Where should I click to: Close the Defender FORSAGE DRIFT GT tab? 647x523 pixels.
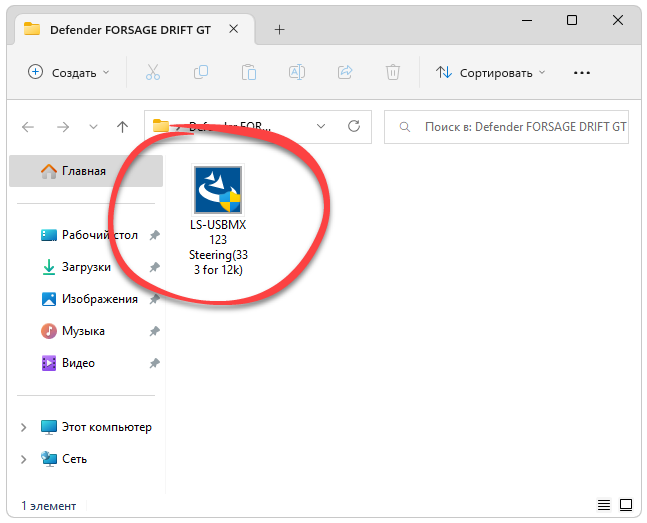click(x=234, y=29)
